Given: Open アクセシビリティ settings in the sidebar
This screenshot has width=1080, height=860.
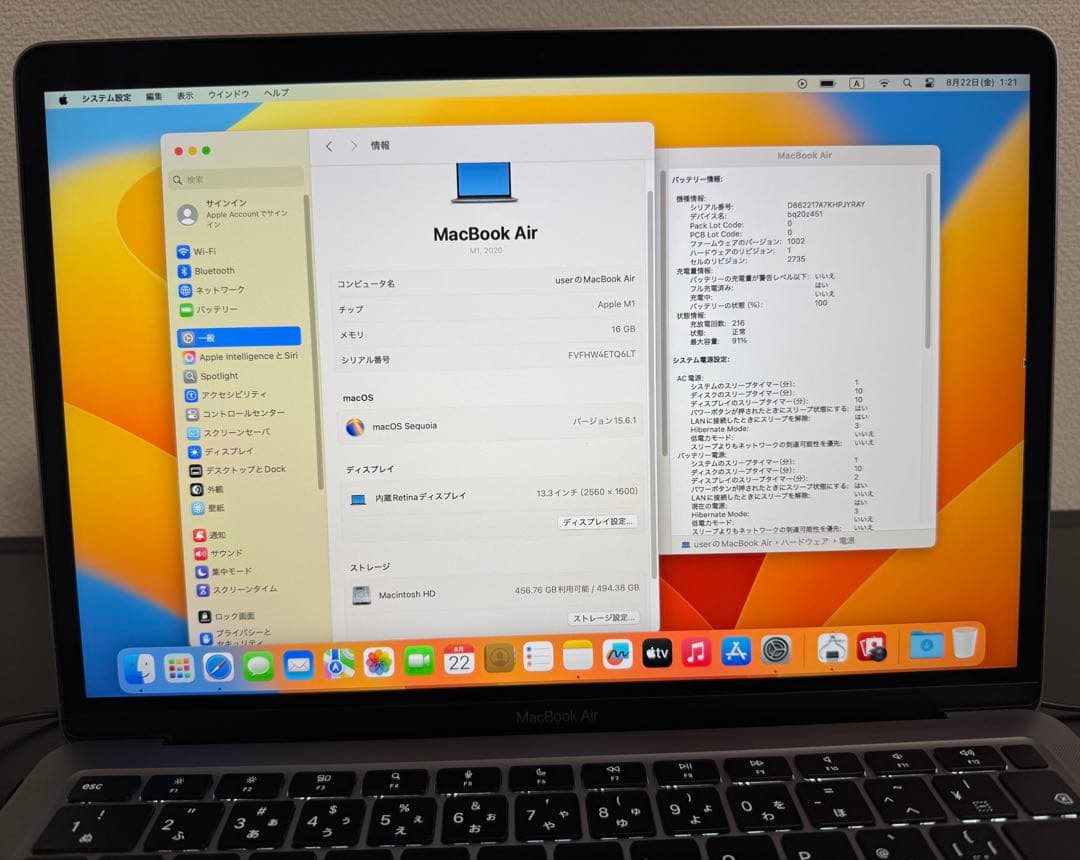Looking at the screenshot, I should click(x=228, y=394).
